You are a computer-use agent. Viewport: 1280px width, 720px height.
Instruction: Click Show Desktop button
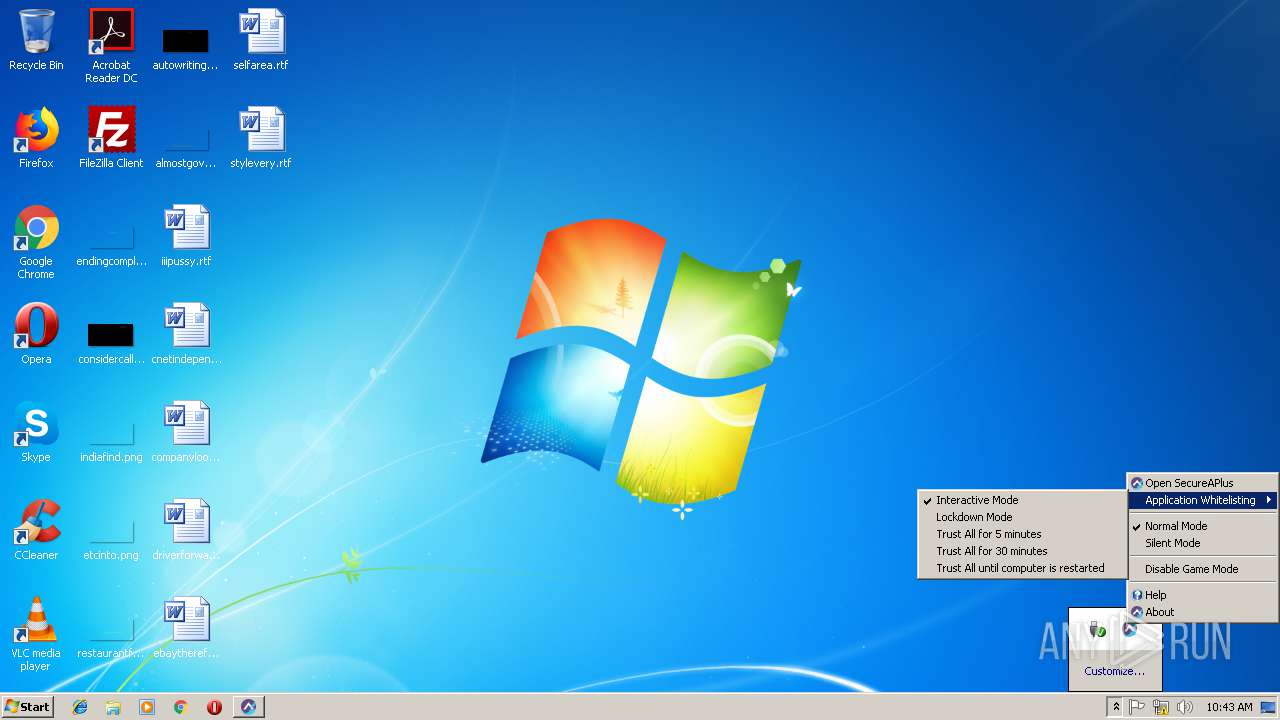point(1268,707)
